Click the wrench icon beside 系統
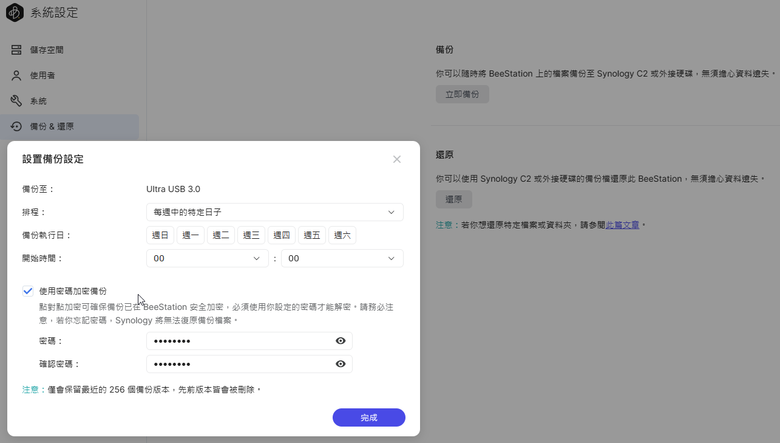 16,101
